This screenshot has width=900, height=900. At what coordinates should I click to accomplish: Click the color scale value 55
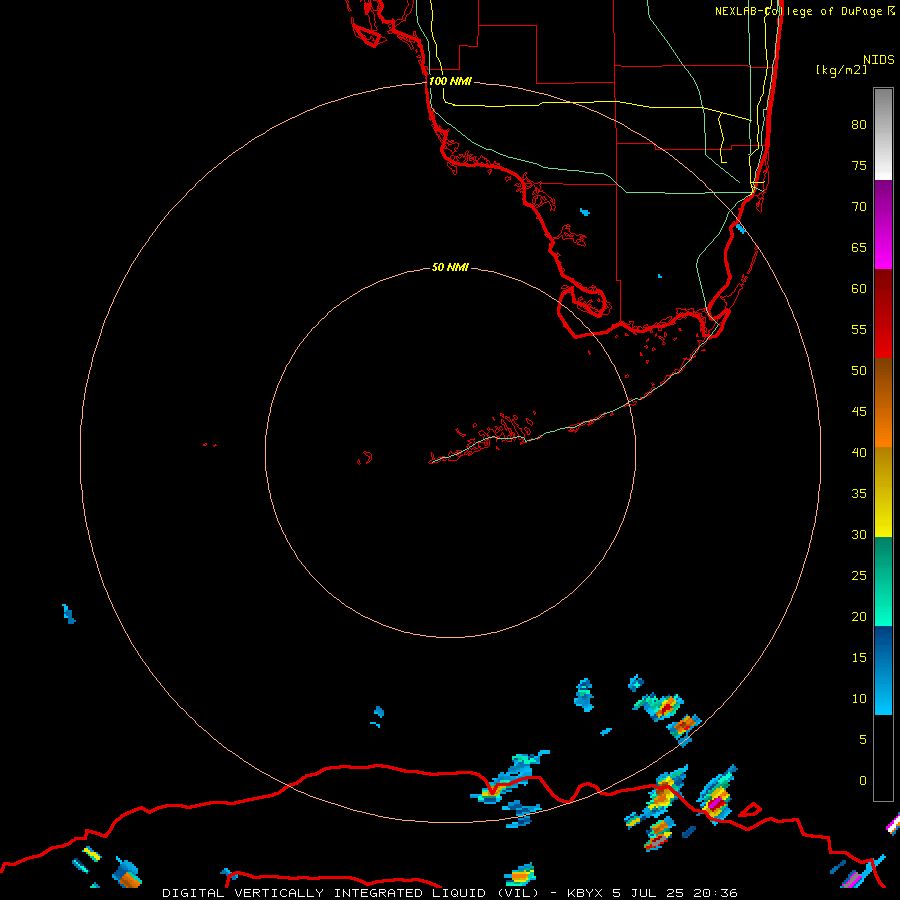tap(859, 329)
